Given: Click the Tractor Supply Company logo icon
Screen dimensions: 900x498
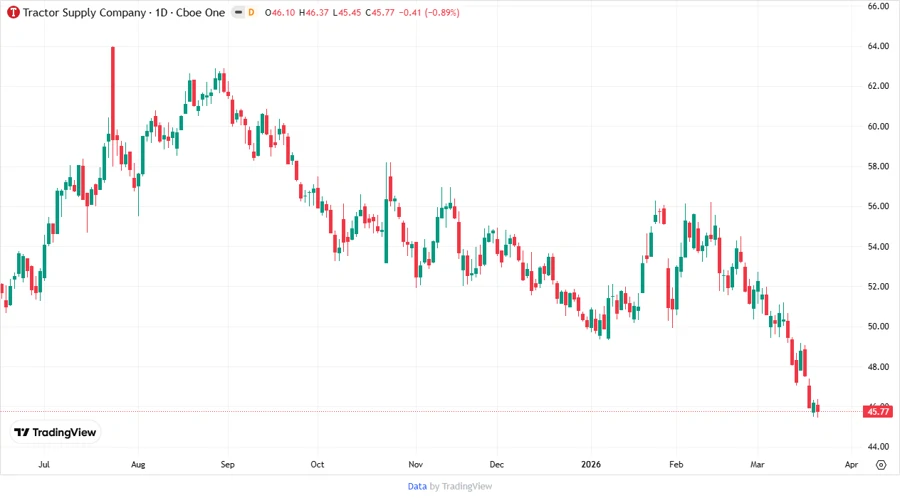Looking at the screenshot, I should point(13,13).
